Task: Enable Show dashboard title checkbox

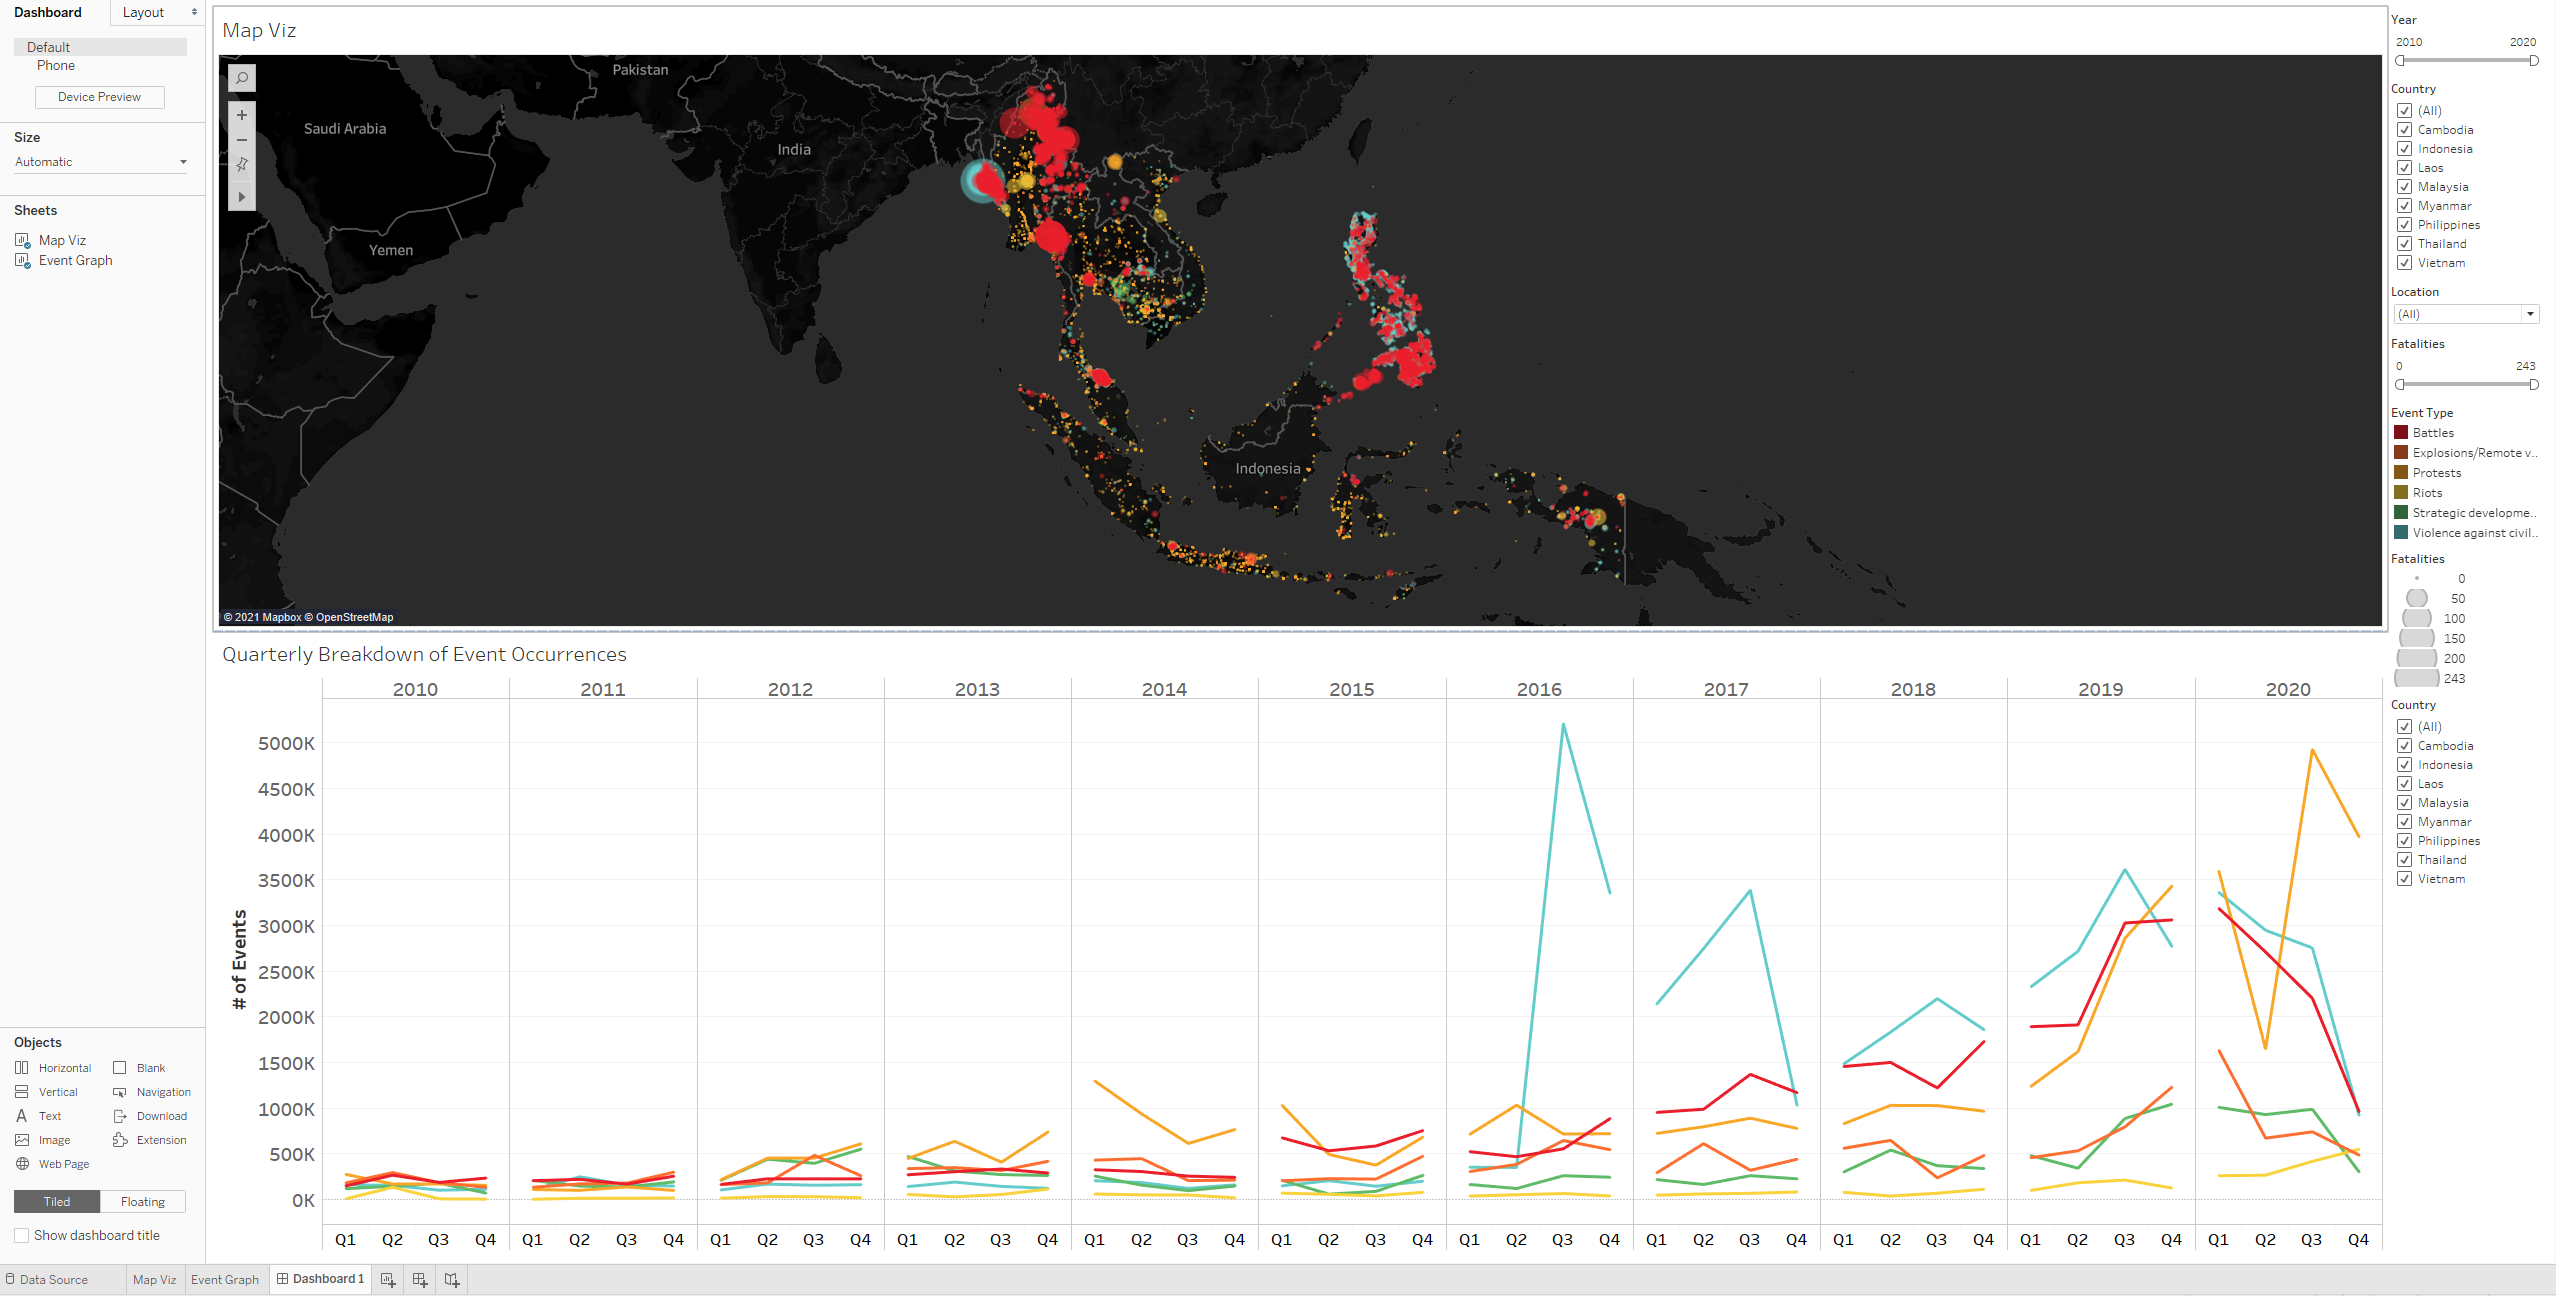Action: click(22, 1235)
